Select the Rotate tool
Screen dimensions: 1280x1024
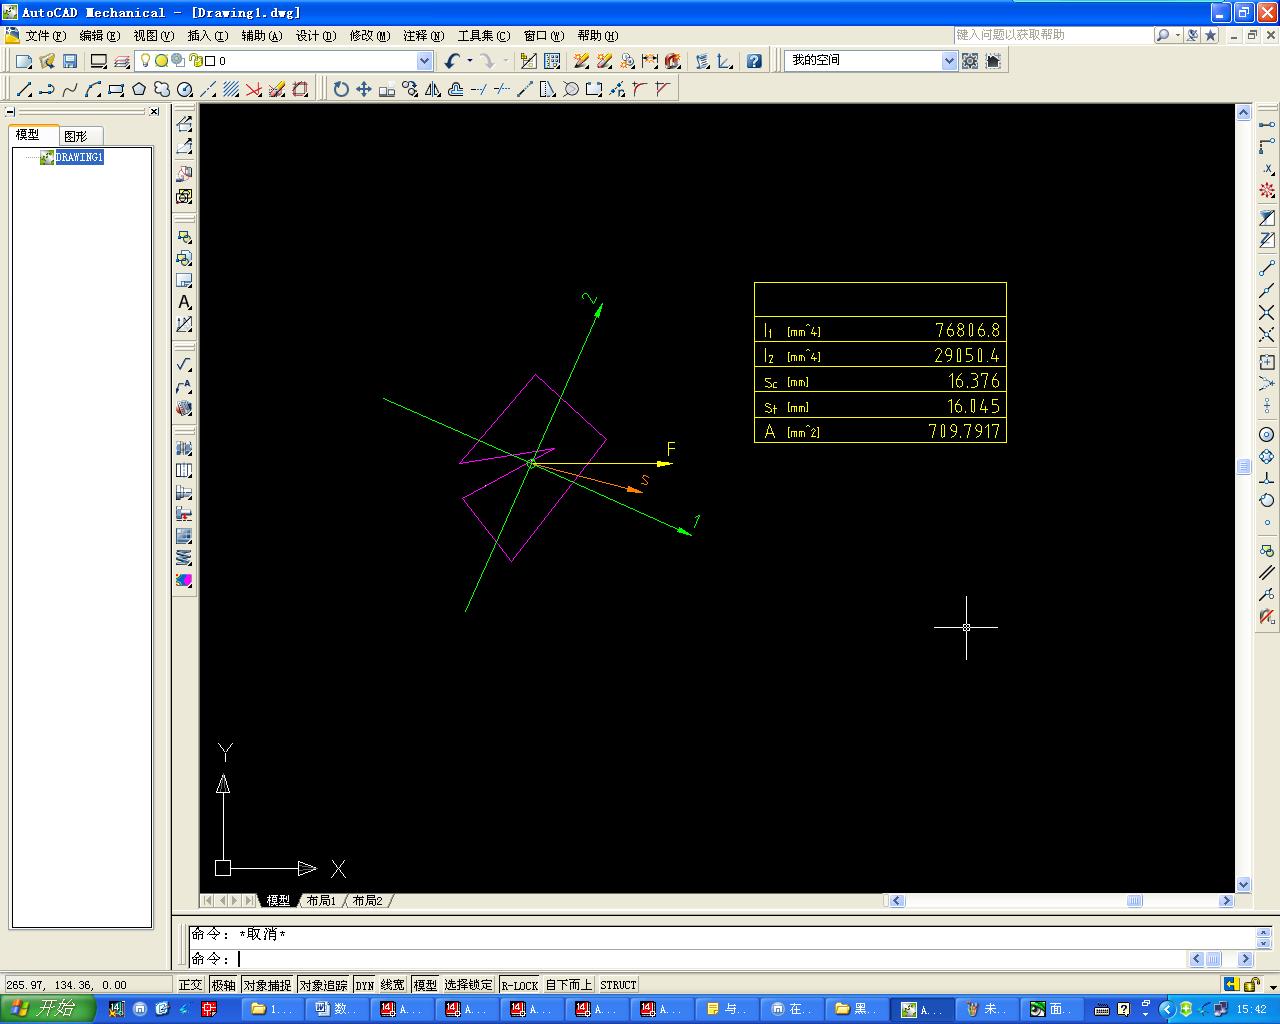pyautogui.click(x=341, y=90)
